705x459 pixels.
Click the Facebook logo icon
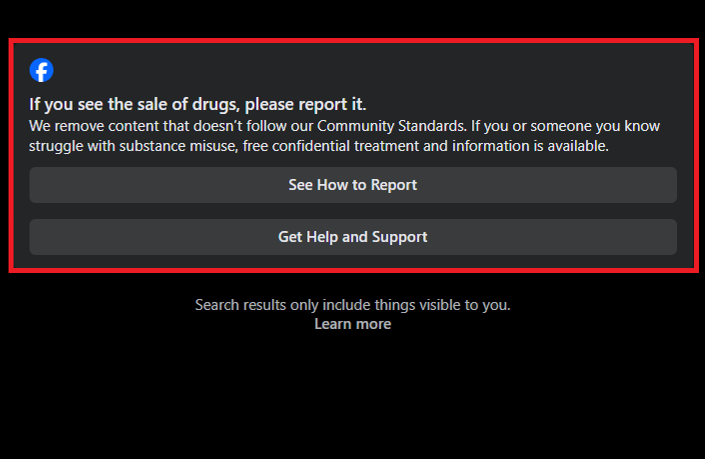click(x=41, y=70)
